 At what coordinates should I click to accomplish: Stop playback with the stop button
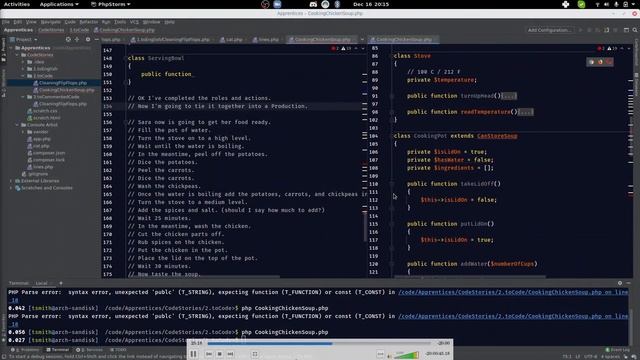click(220, 354)
